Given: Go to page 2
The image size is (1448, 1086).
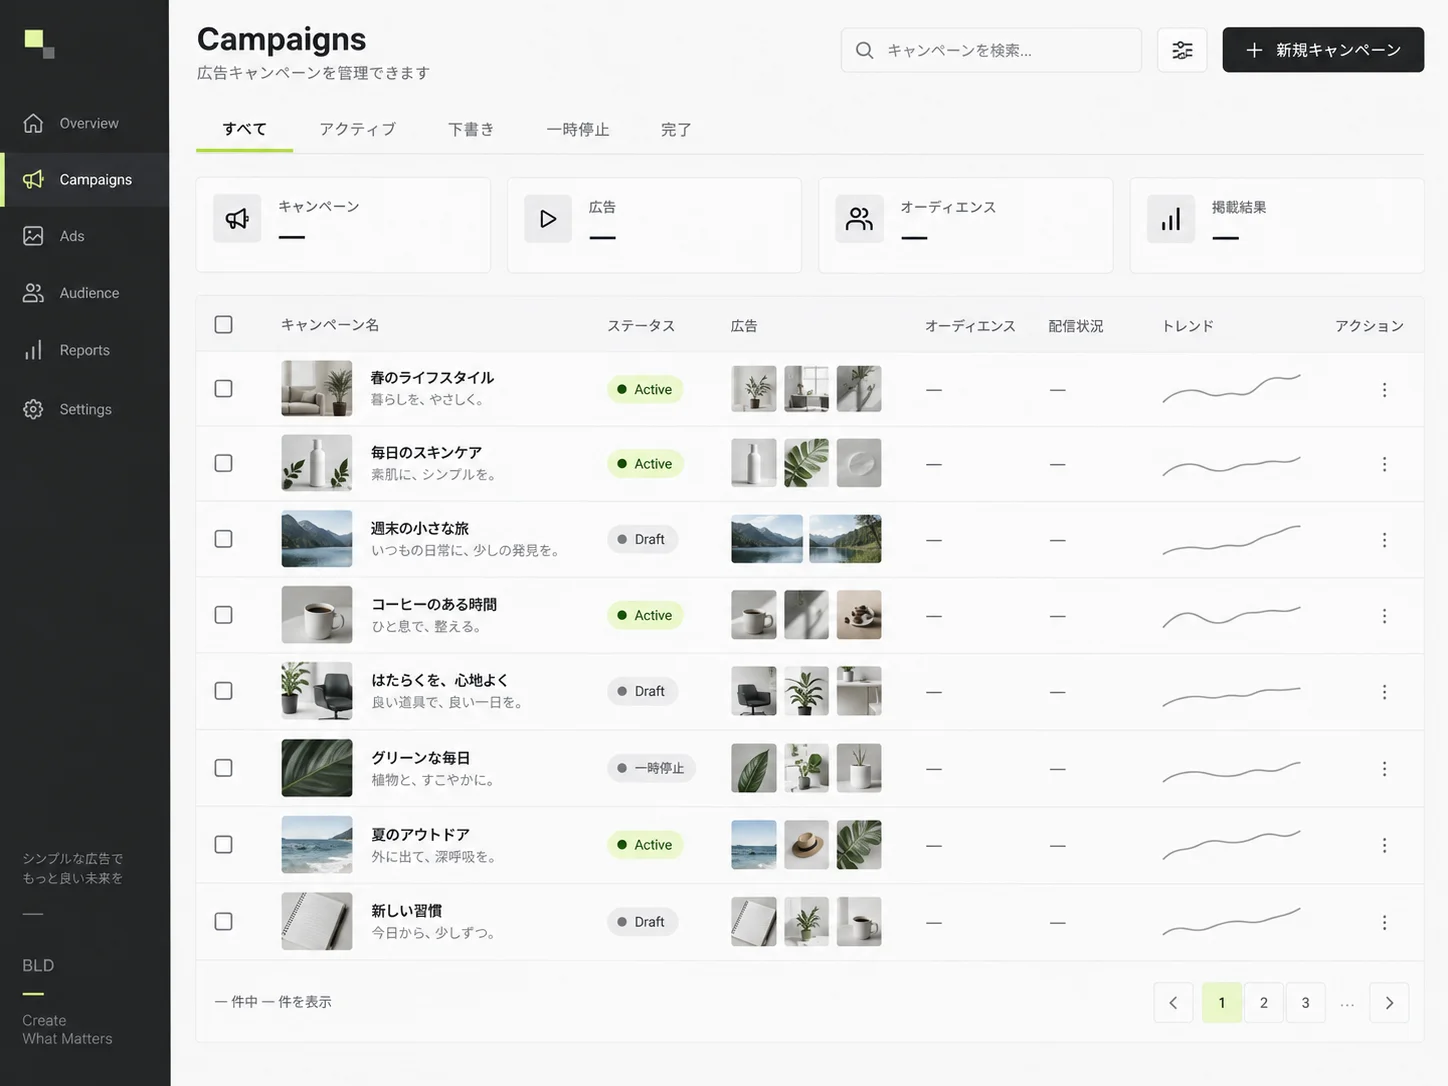Looking at the screenshot, I should click(1264, 1003).
